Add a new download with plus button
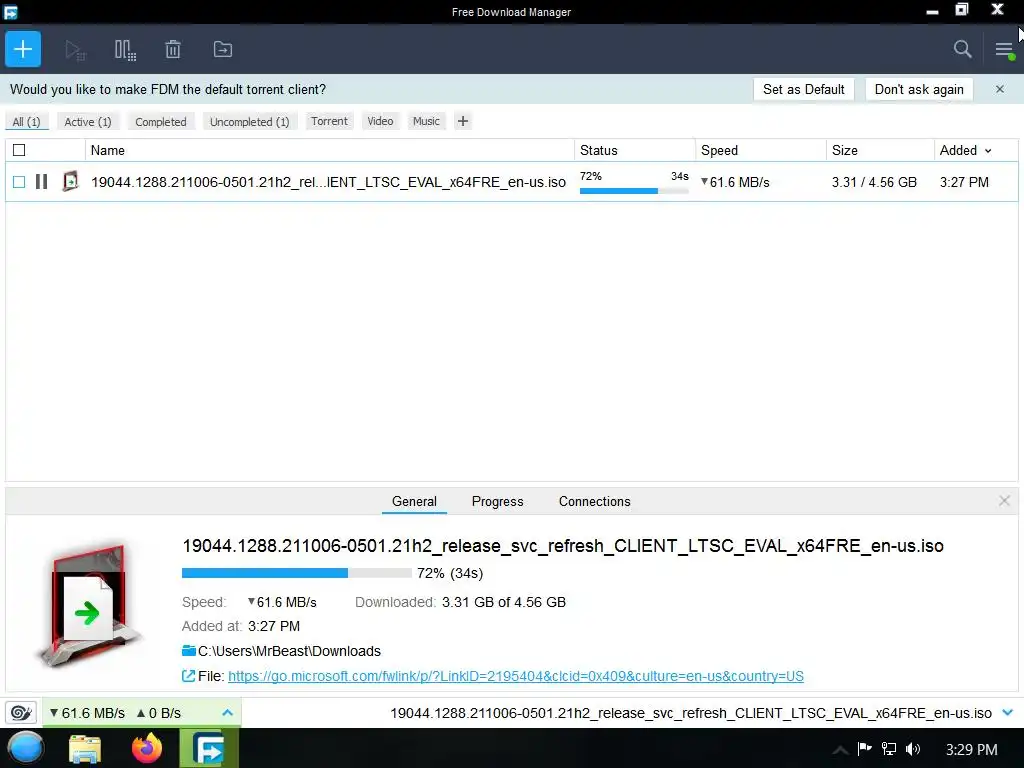Image resolution: width=1024 pixels, height=768 pixels. pos(23,49)
